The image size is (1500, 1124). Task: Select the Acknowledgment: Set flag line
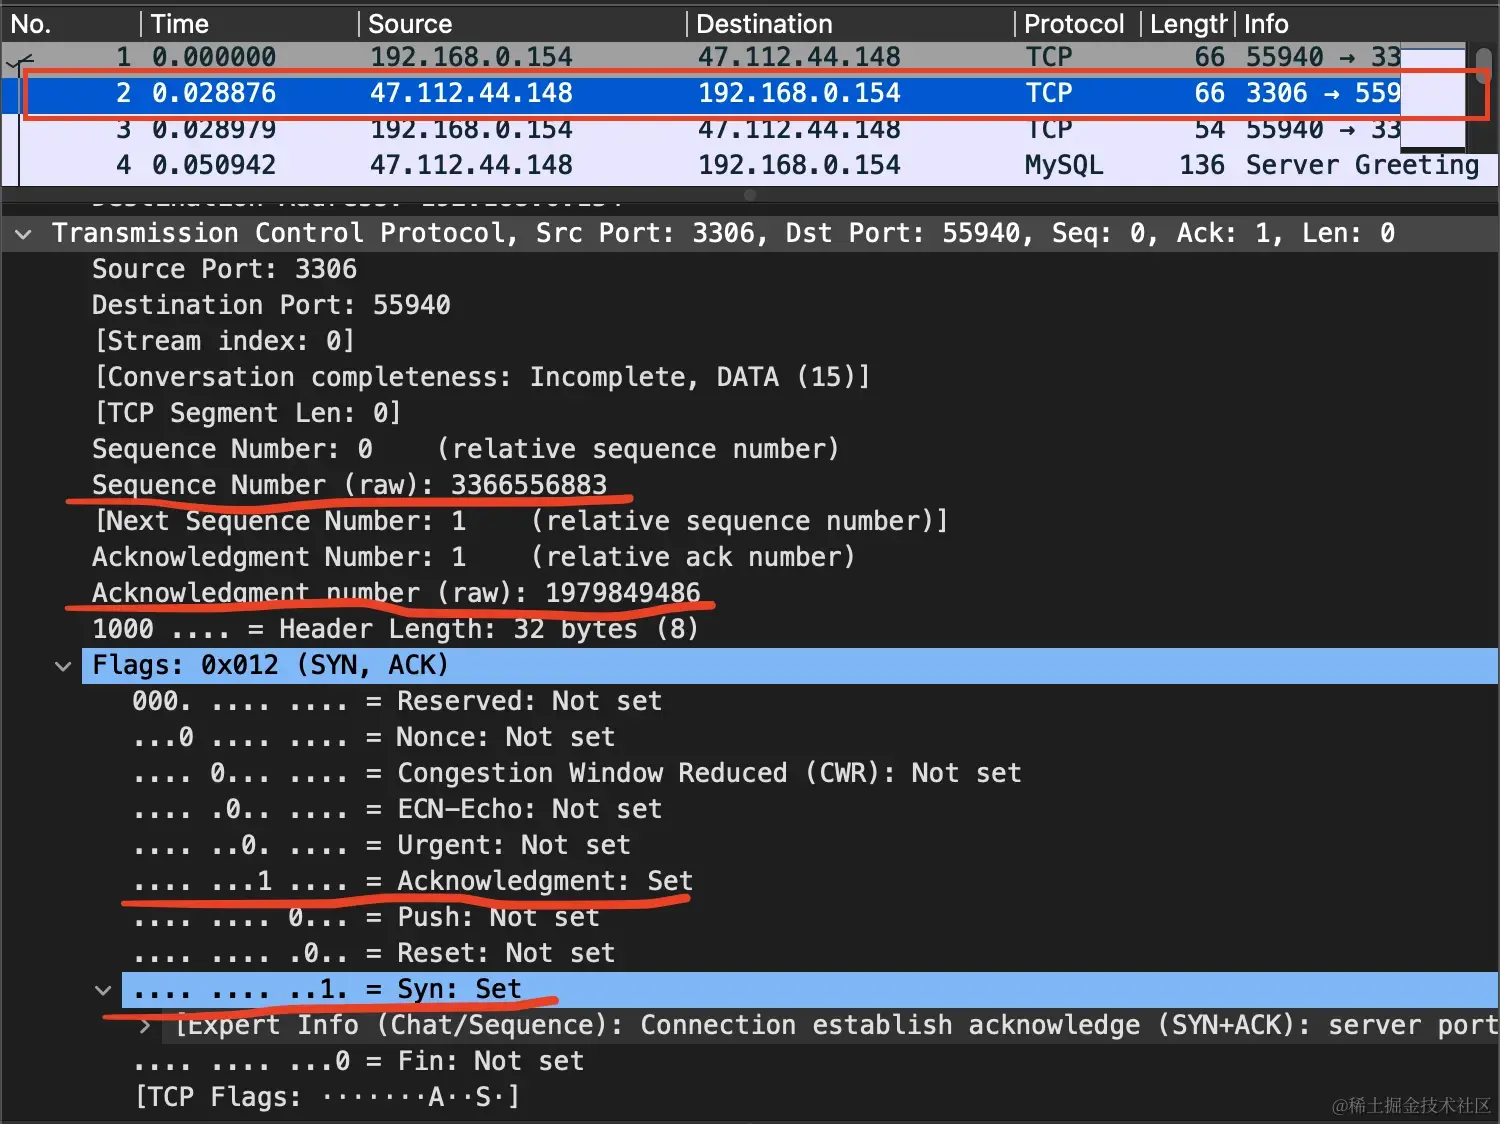tap(412, 881)
